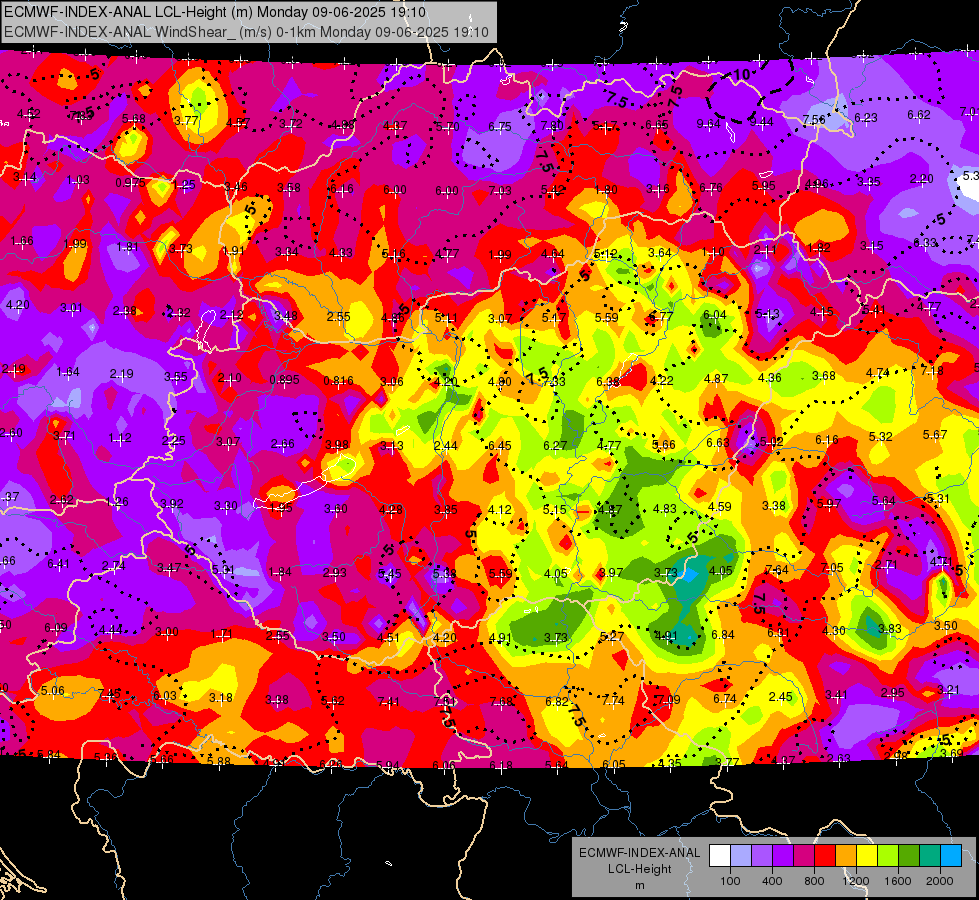This screenshot has width=979, height=900.
Task: Click the legend unit label m
Action: click(639, 886)
